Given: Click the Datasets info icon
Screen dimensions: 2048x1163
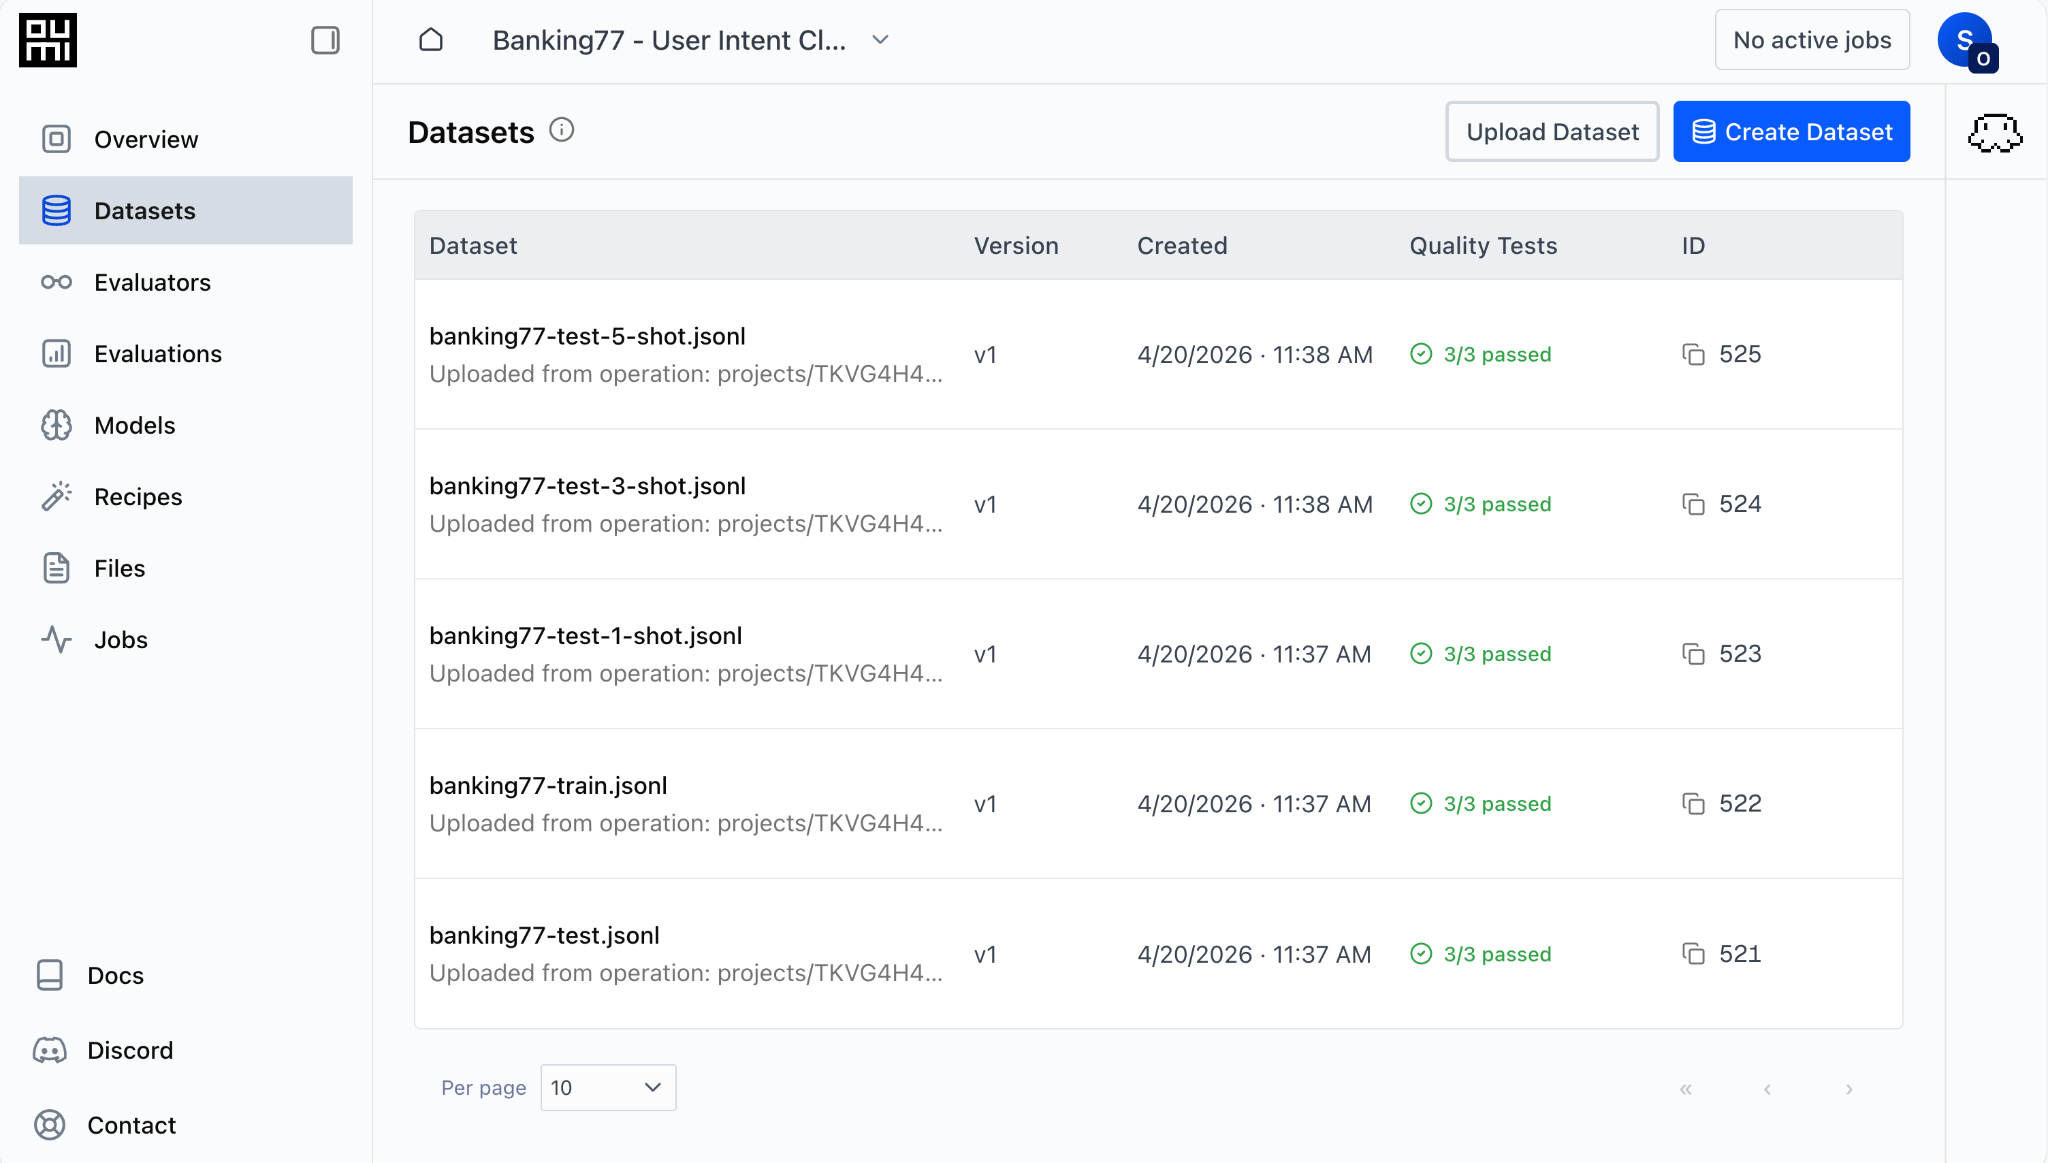Looking at the screenshot, I should pyautogui.click(x=562, y=130).
